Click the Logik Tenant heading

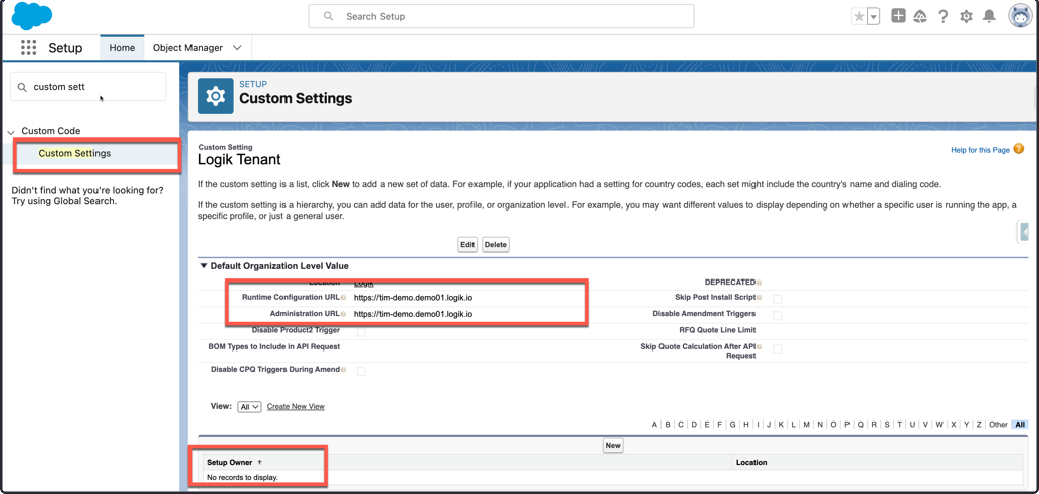click(239, 160)
